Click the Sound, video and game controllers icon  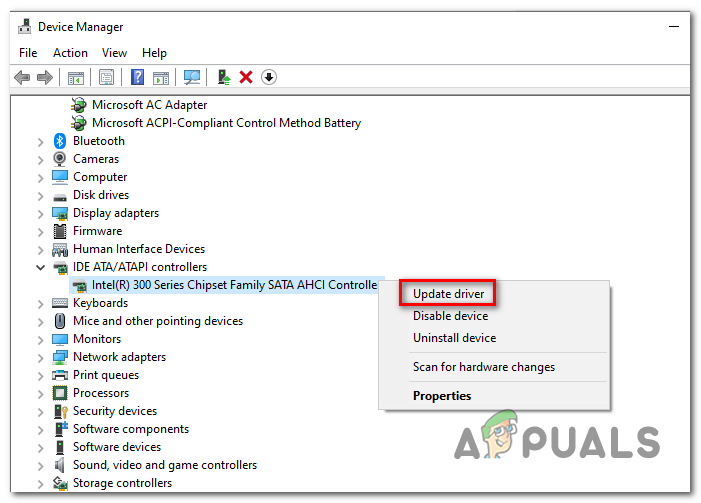(x=59, y=465)
